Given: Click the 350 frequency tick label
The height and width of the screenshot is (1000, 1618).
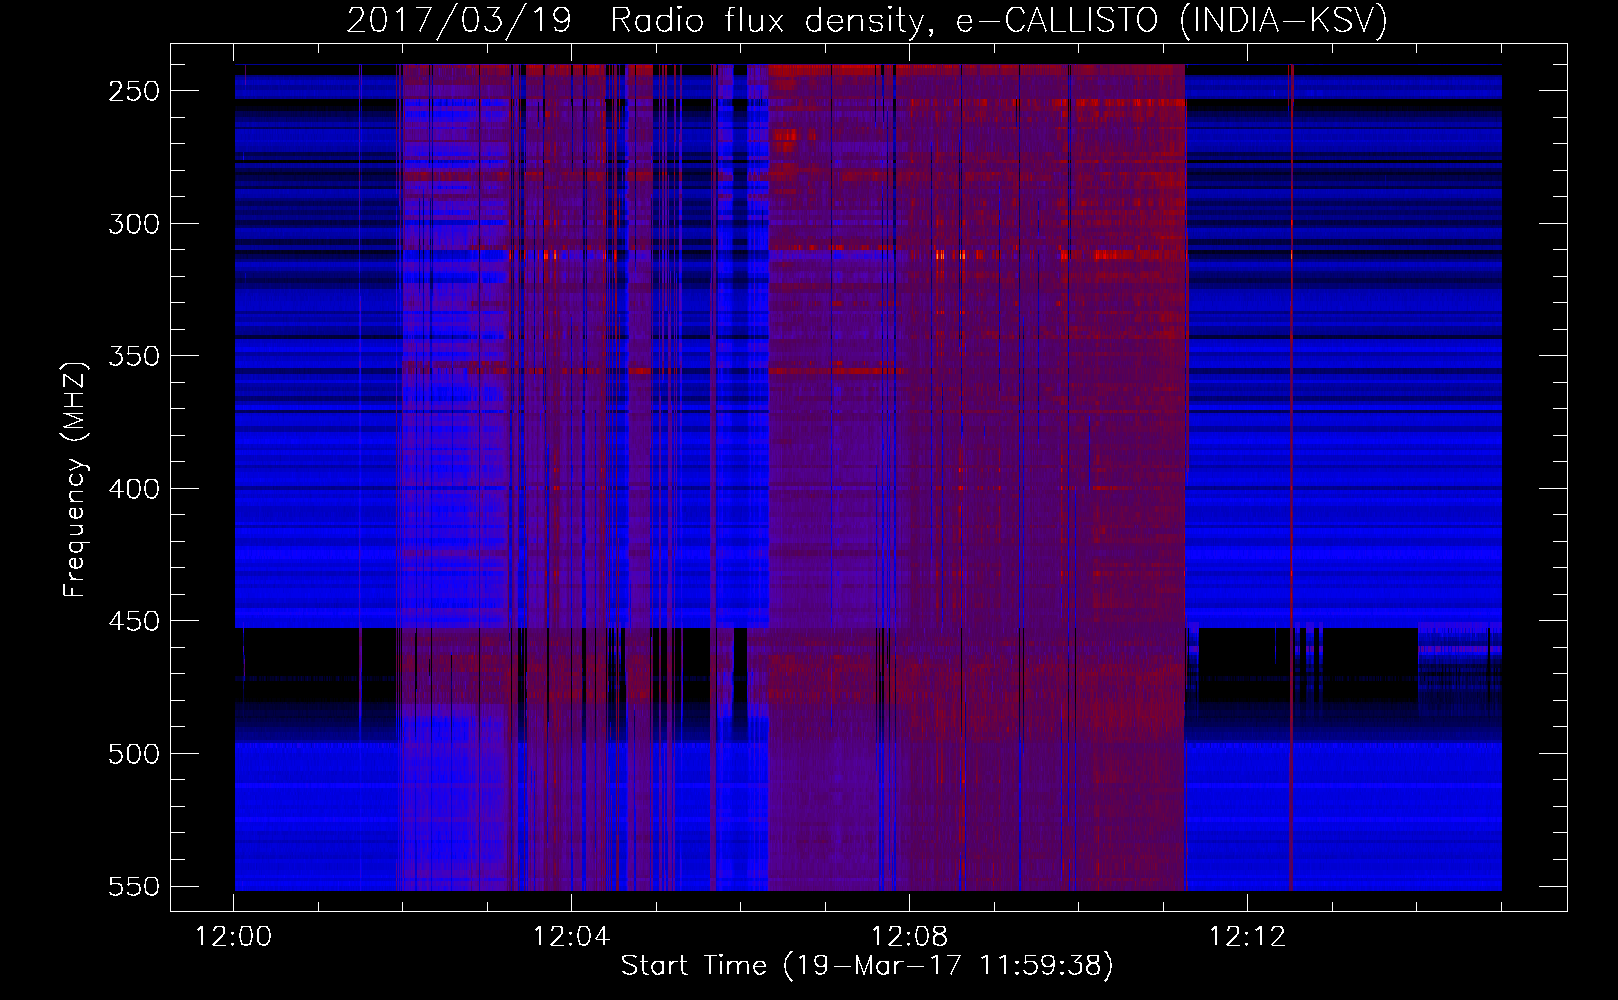Looking at the screenshot, I should (x=134, y=357).
